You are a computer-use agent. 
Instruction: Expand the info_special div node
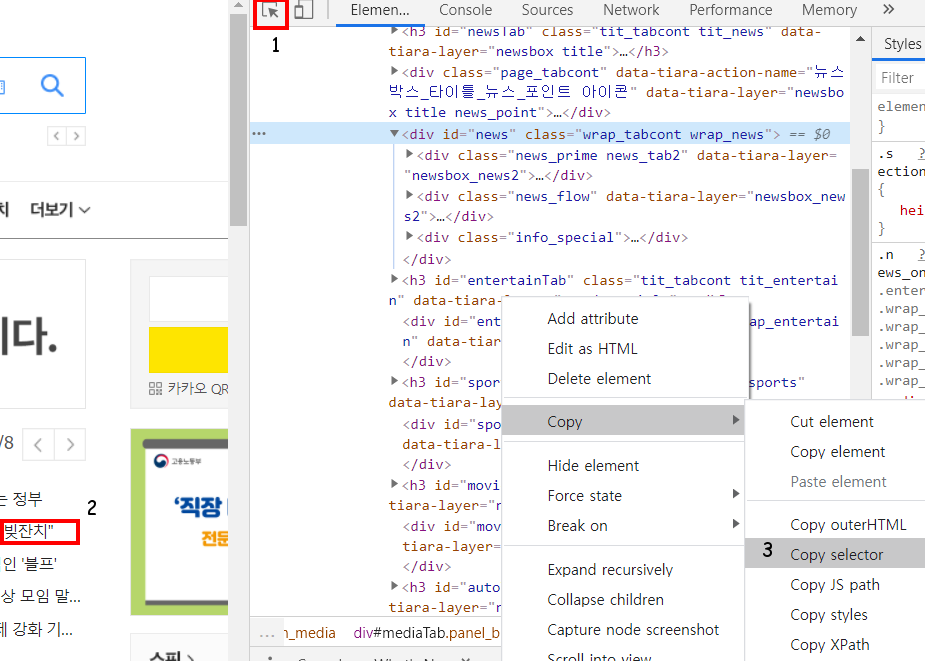point(409,236)
